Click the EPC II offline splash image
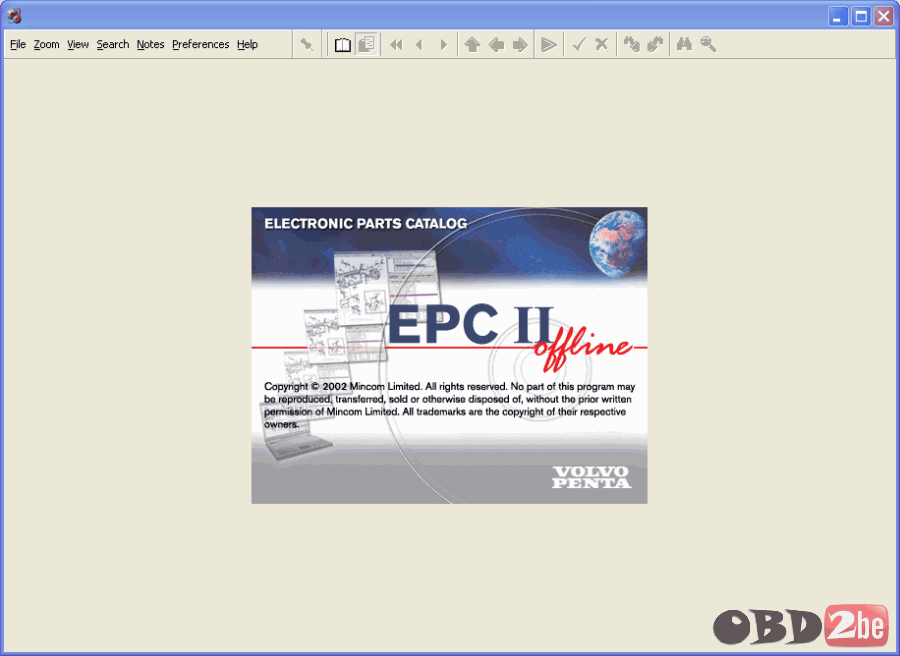 [449, 355]
